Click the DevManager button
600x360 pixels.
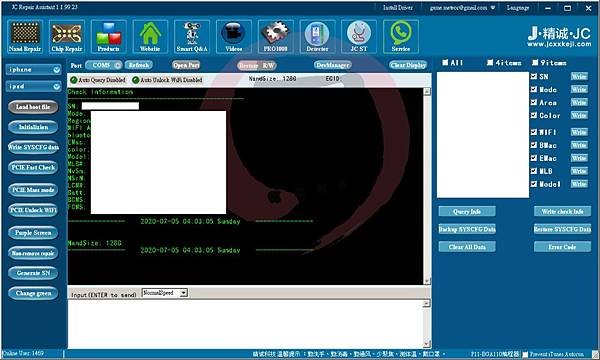pos(333,65)
